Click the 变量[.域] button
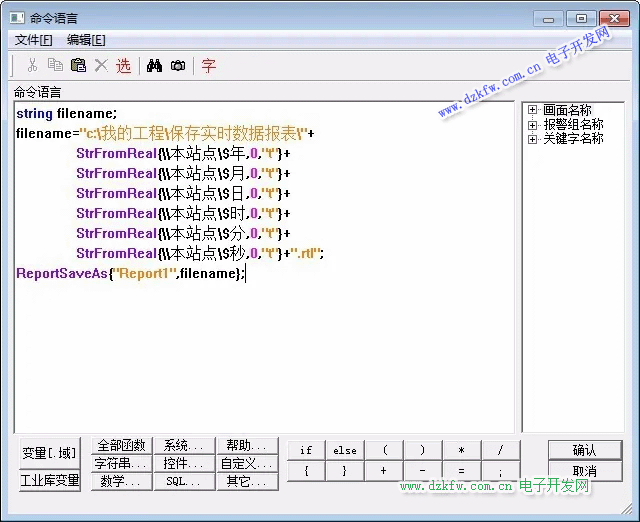Viewport: 640px width, 522px height. click(49, 453)
